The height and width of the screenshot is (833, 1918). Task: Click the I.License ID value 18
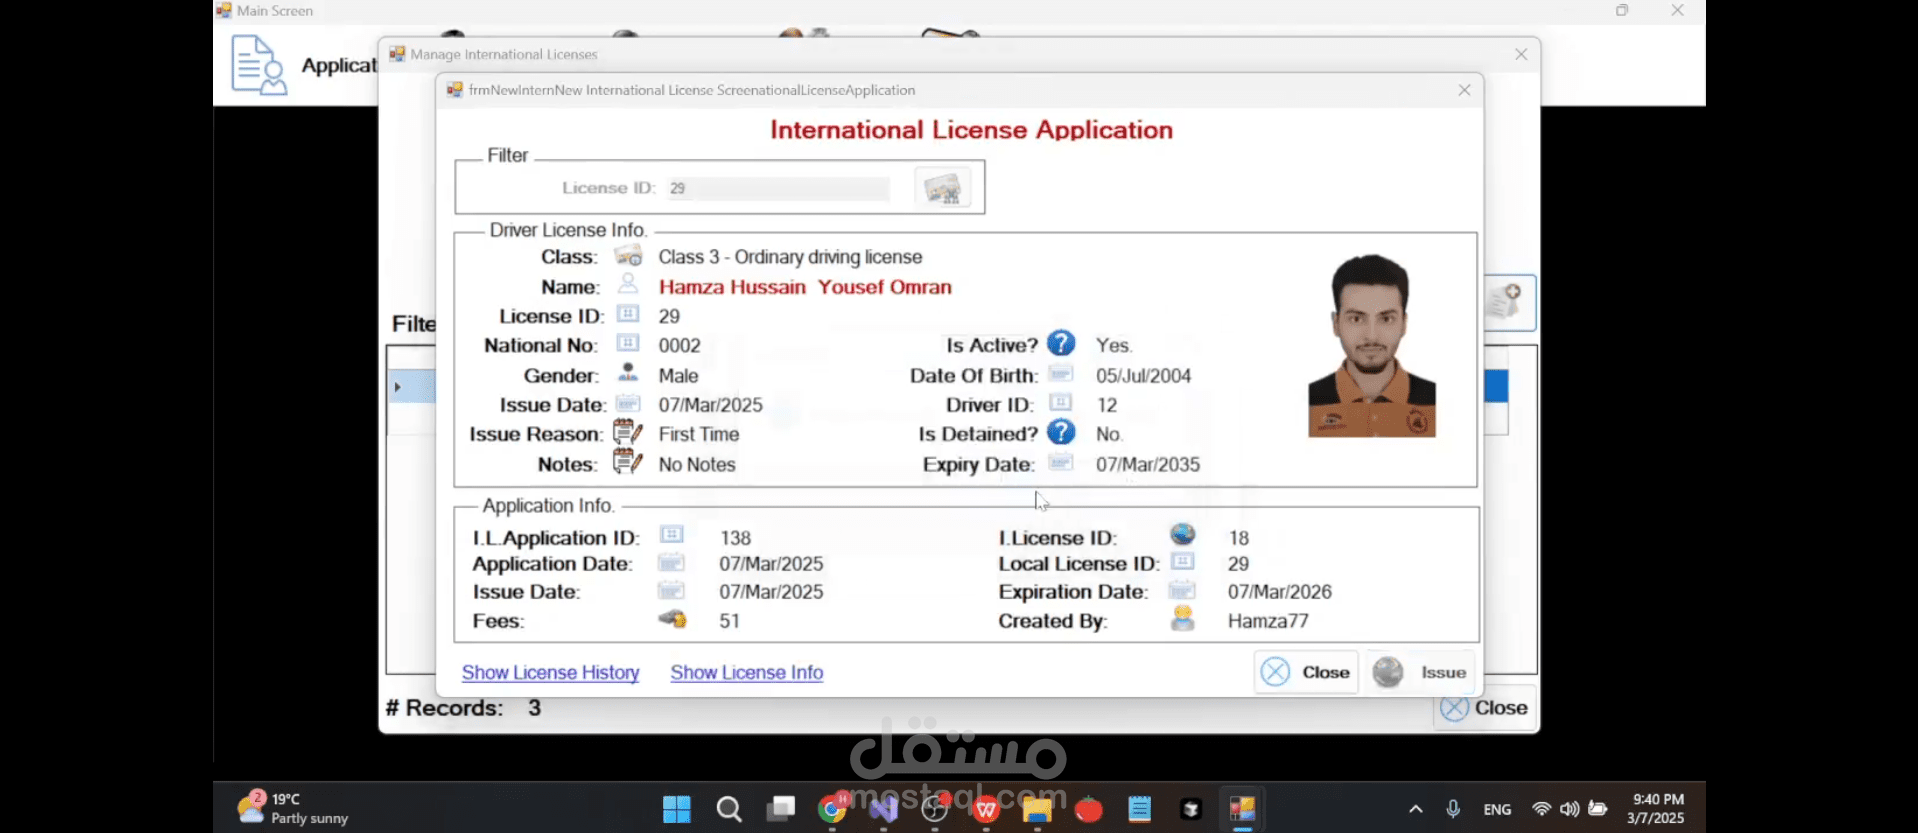pos(1239,538)
